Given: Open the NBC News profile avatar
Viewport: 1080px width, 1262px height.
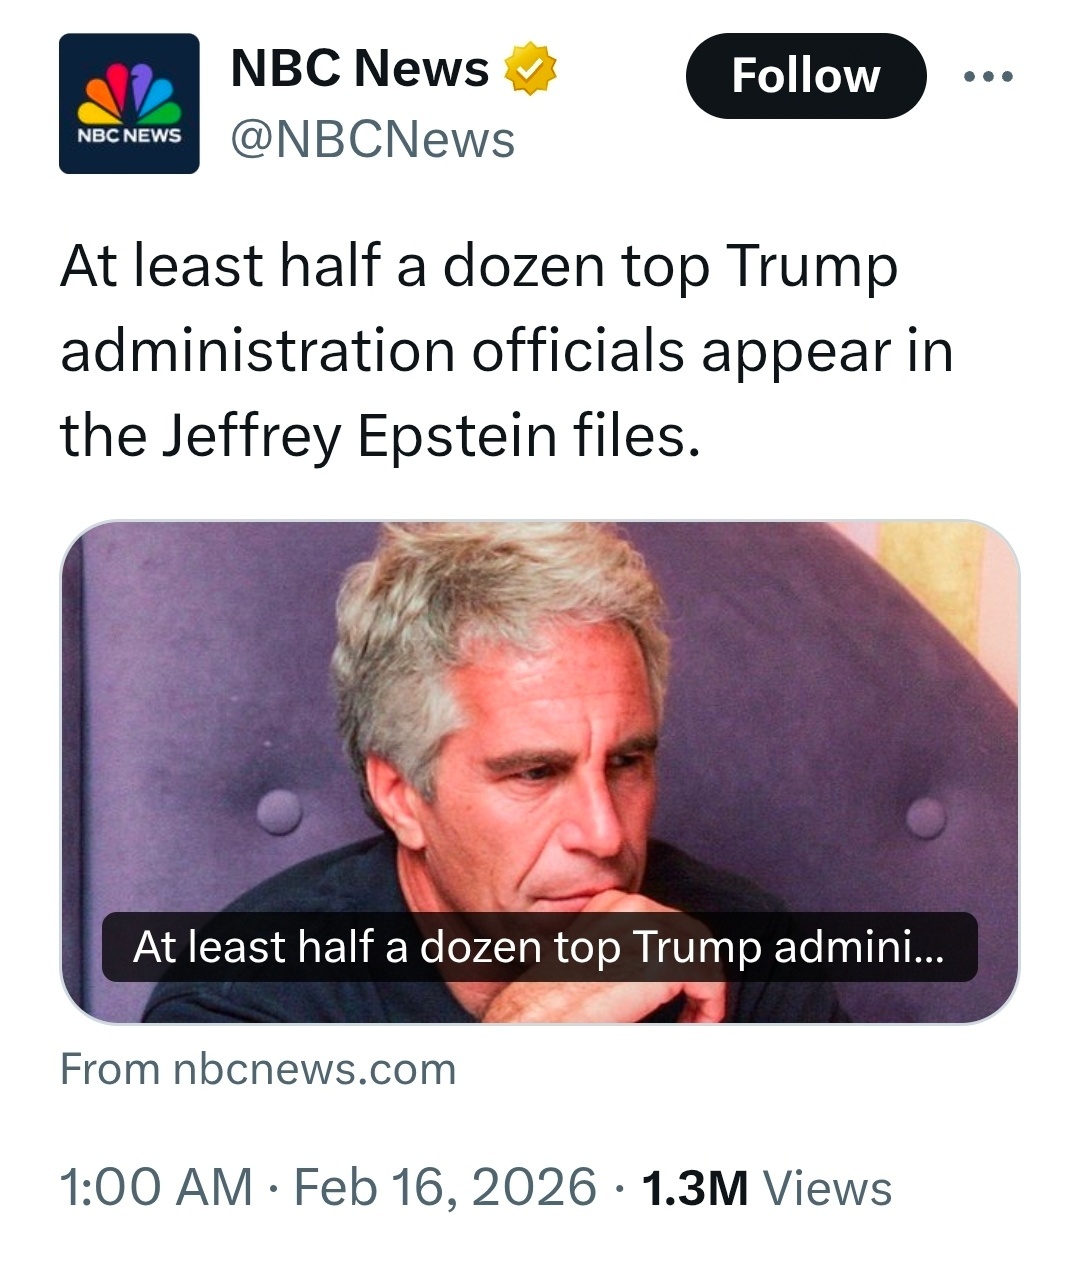Looking at the screenshot, I should [x=129, y=103].
